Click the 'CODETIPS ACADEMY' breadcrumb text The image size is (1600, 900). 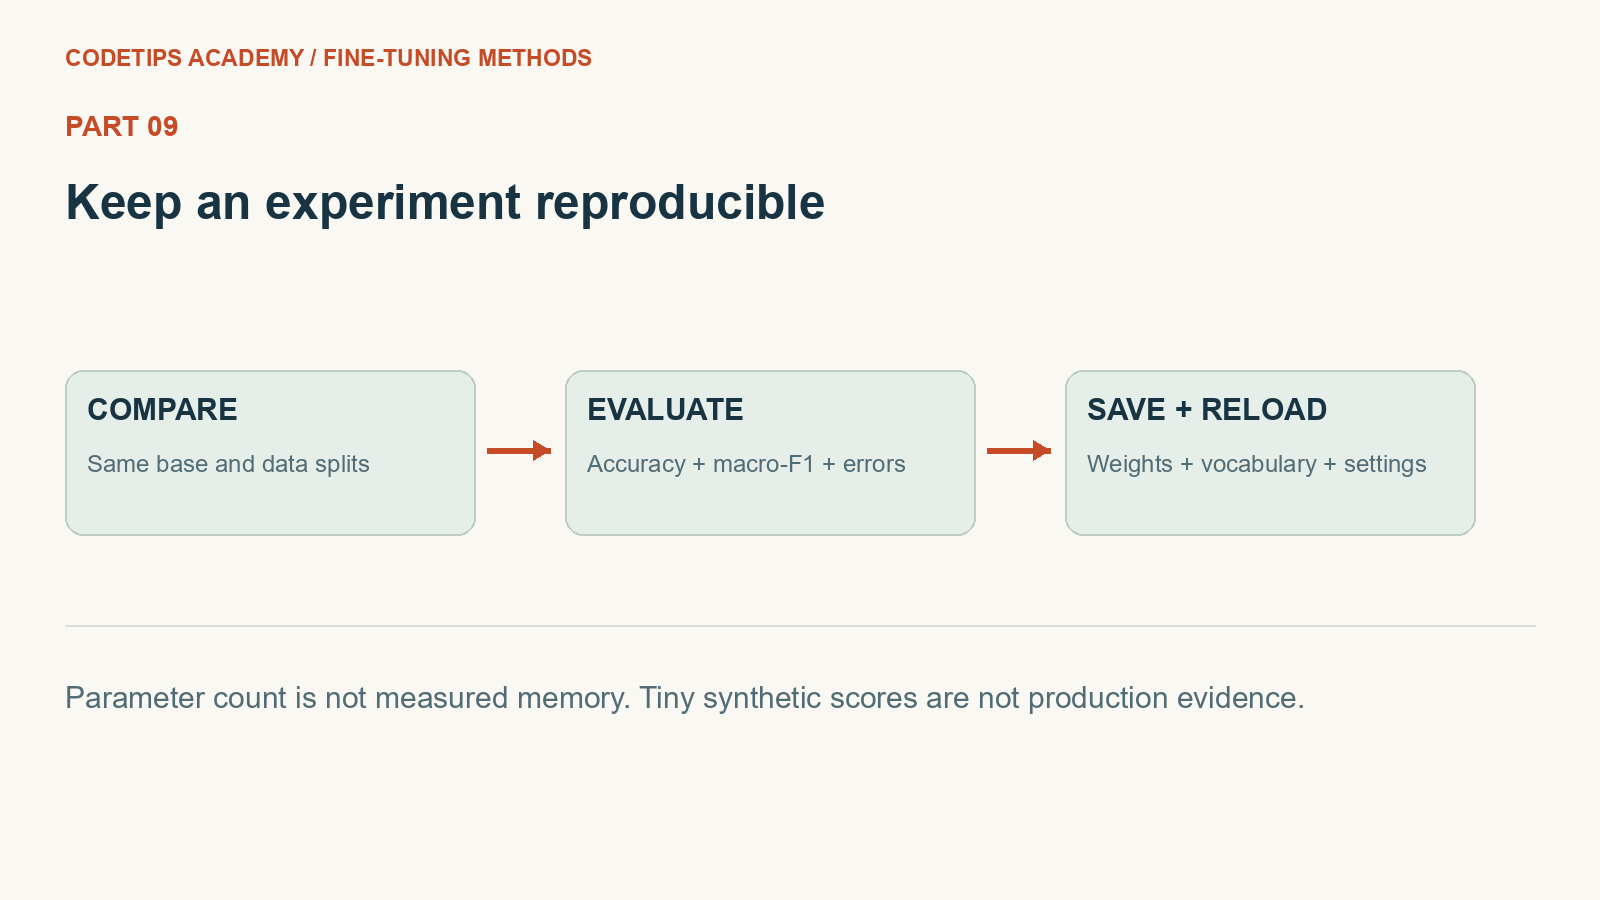(x=185, y=58)
